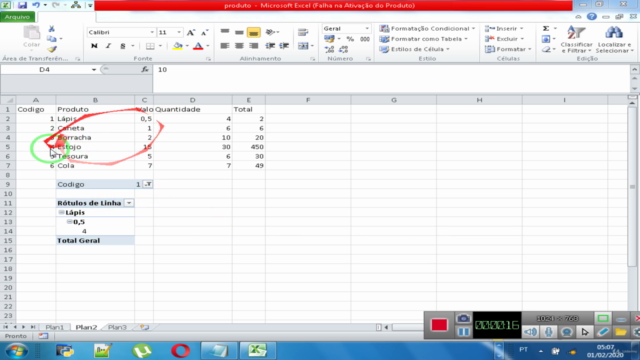Open the Arquivo tab

coord(18,17)
